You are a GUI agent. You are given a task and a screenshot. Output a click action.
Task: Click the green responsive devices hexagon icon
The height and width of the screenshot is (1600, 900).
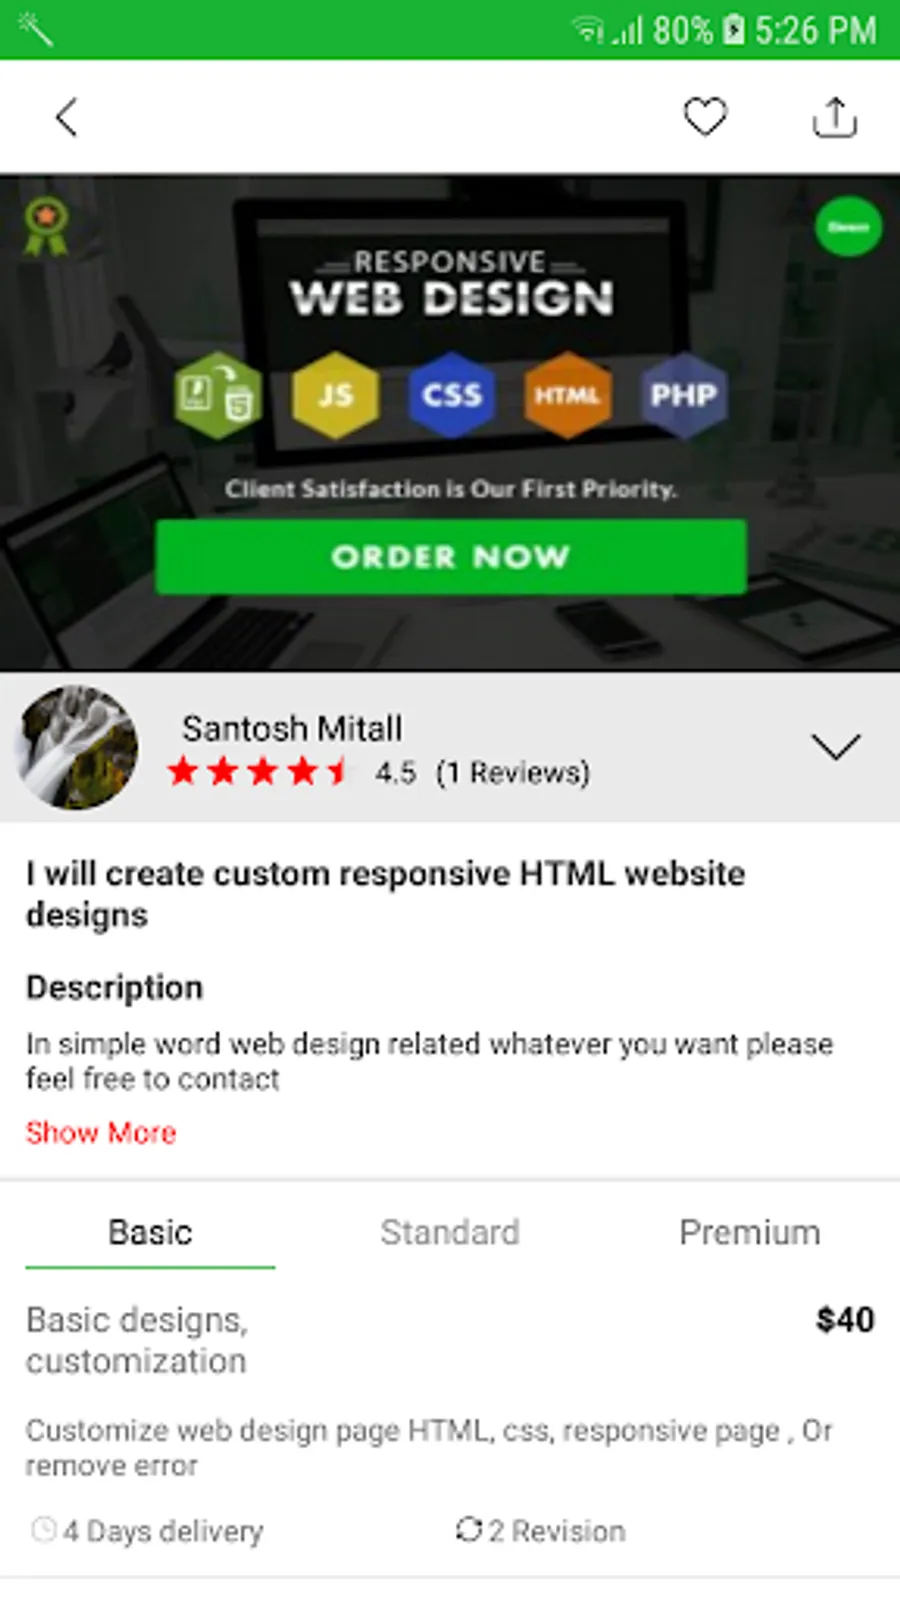pos(218,394)
